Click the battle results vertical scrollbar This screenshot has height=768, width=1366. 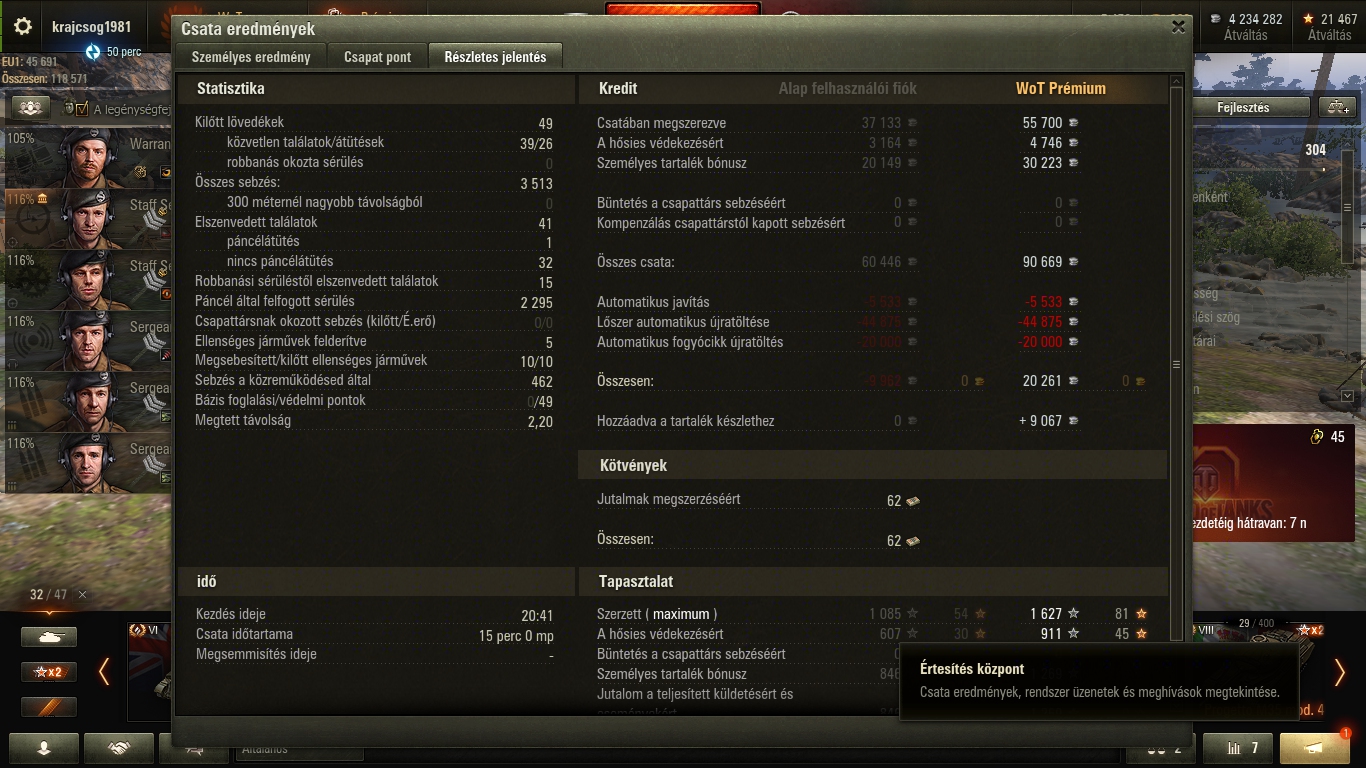pos(1177,365)
